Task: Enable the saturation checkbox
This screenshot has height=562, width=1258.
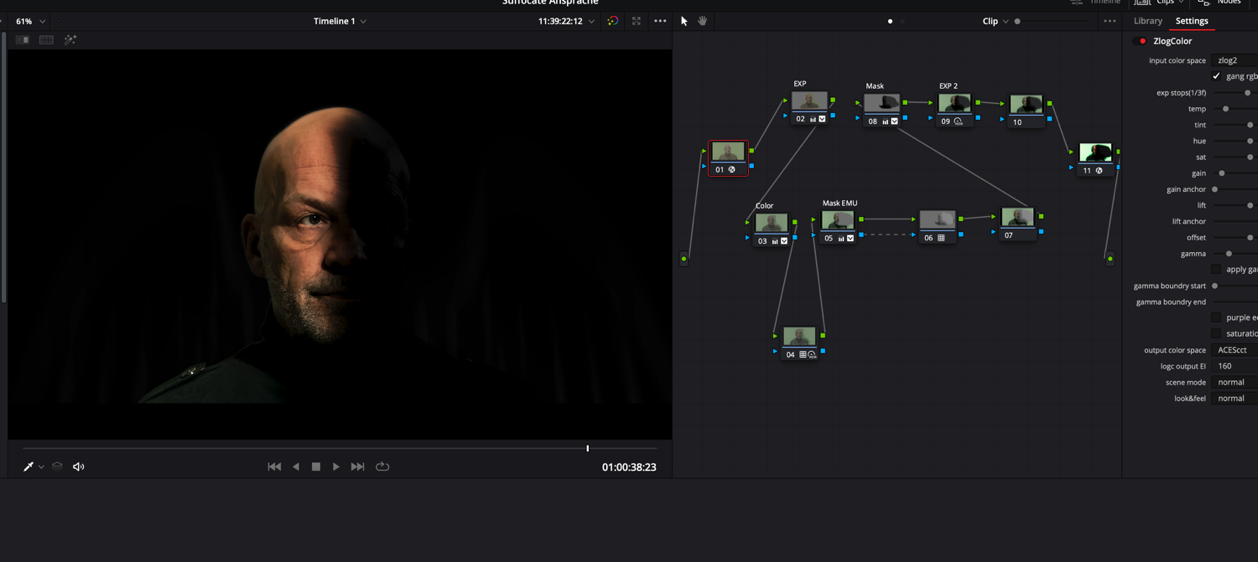Action: pos(1217,334)
